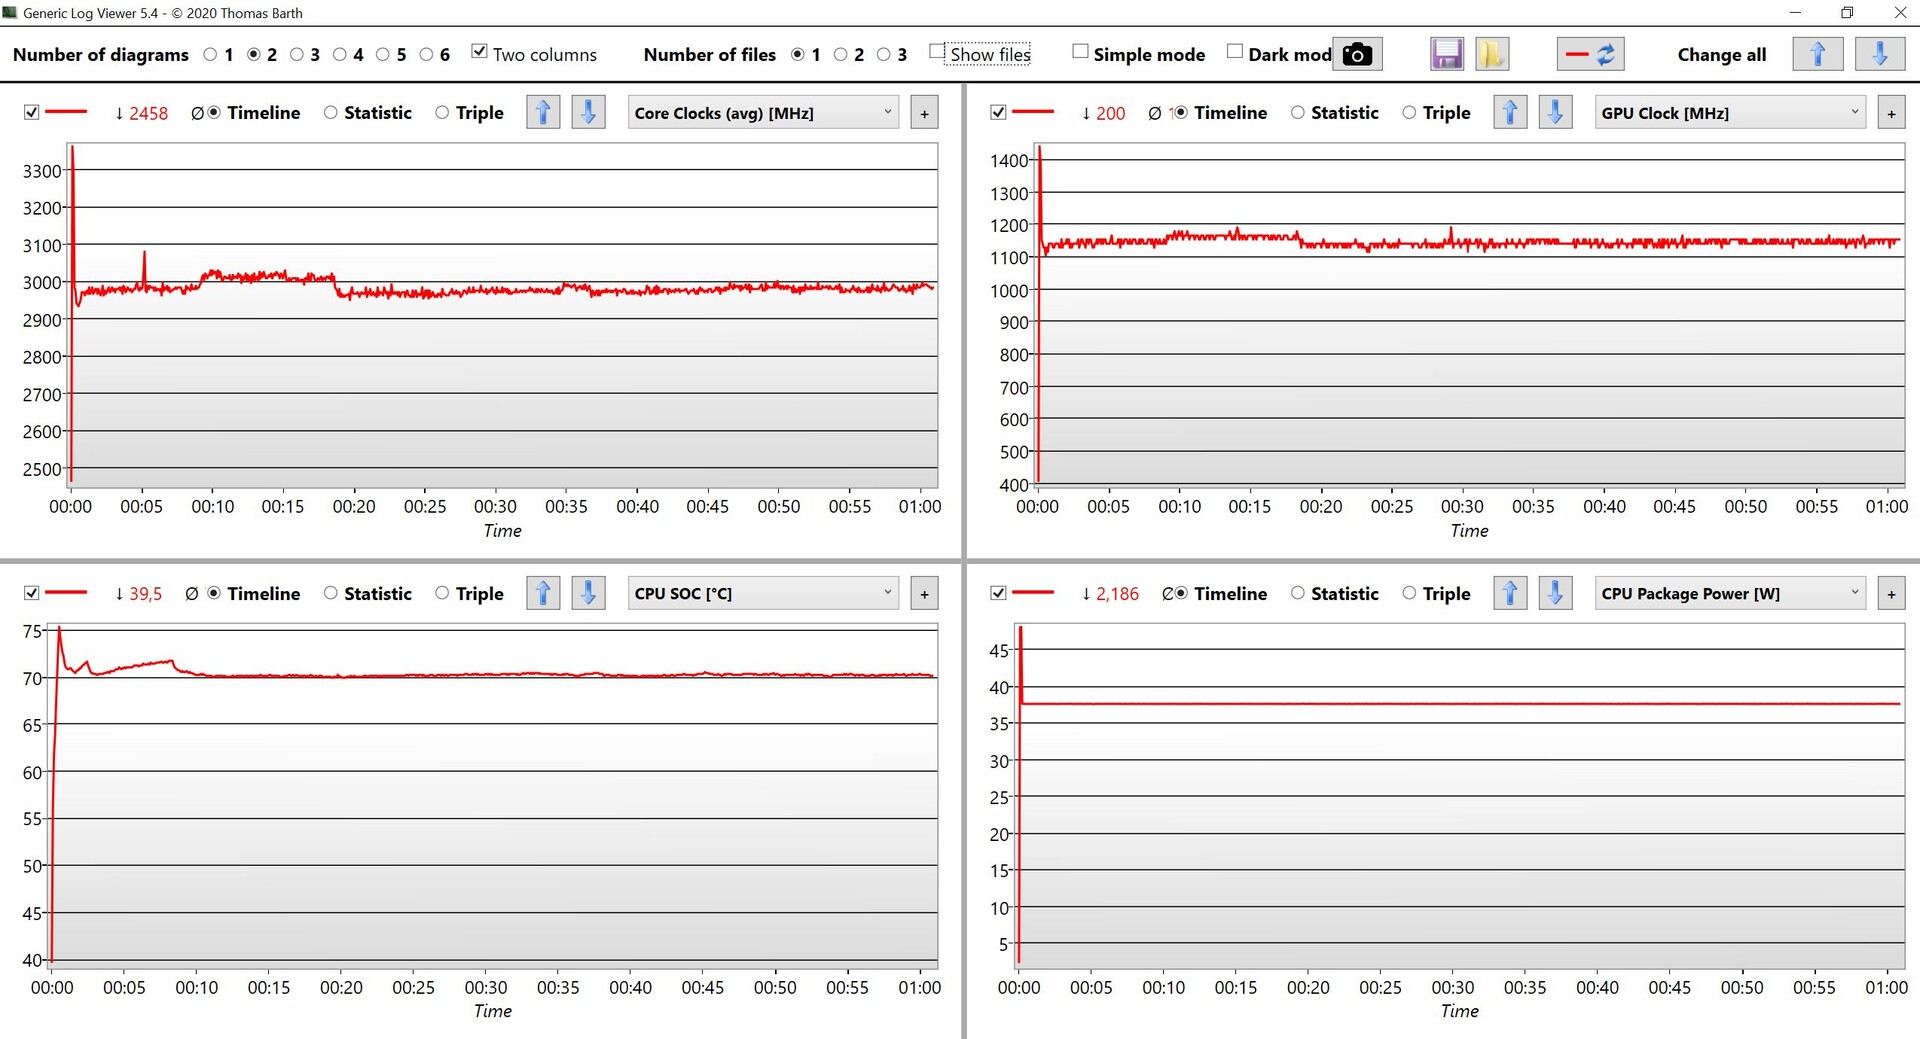Click the camera screenshot icon
The height and width of the screenshot is (1039, 1920).
point(1357,54)
